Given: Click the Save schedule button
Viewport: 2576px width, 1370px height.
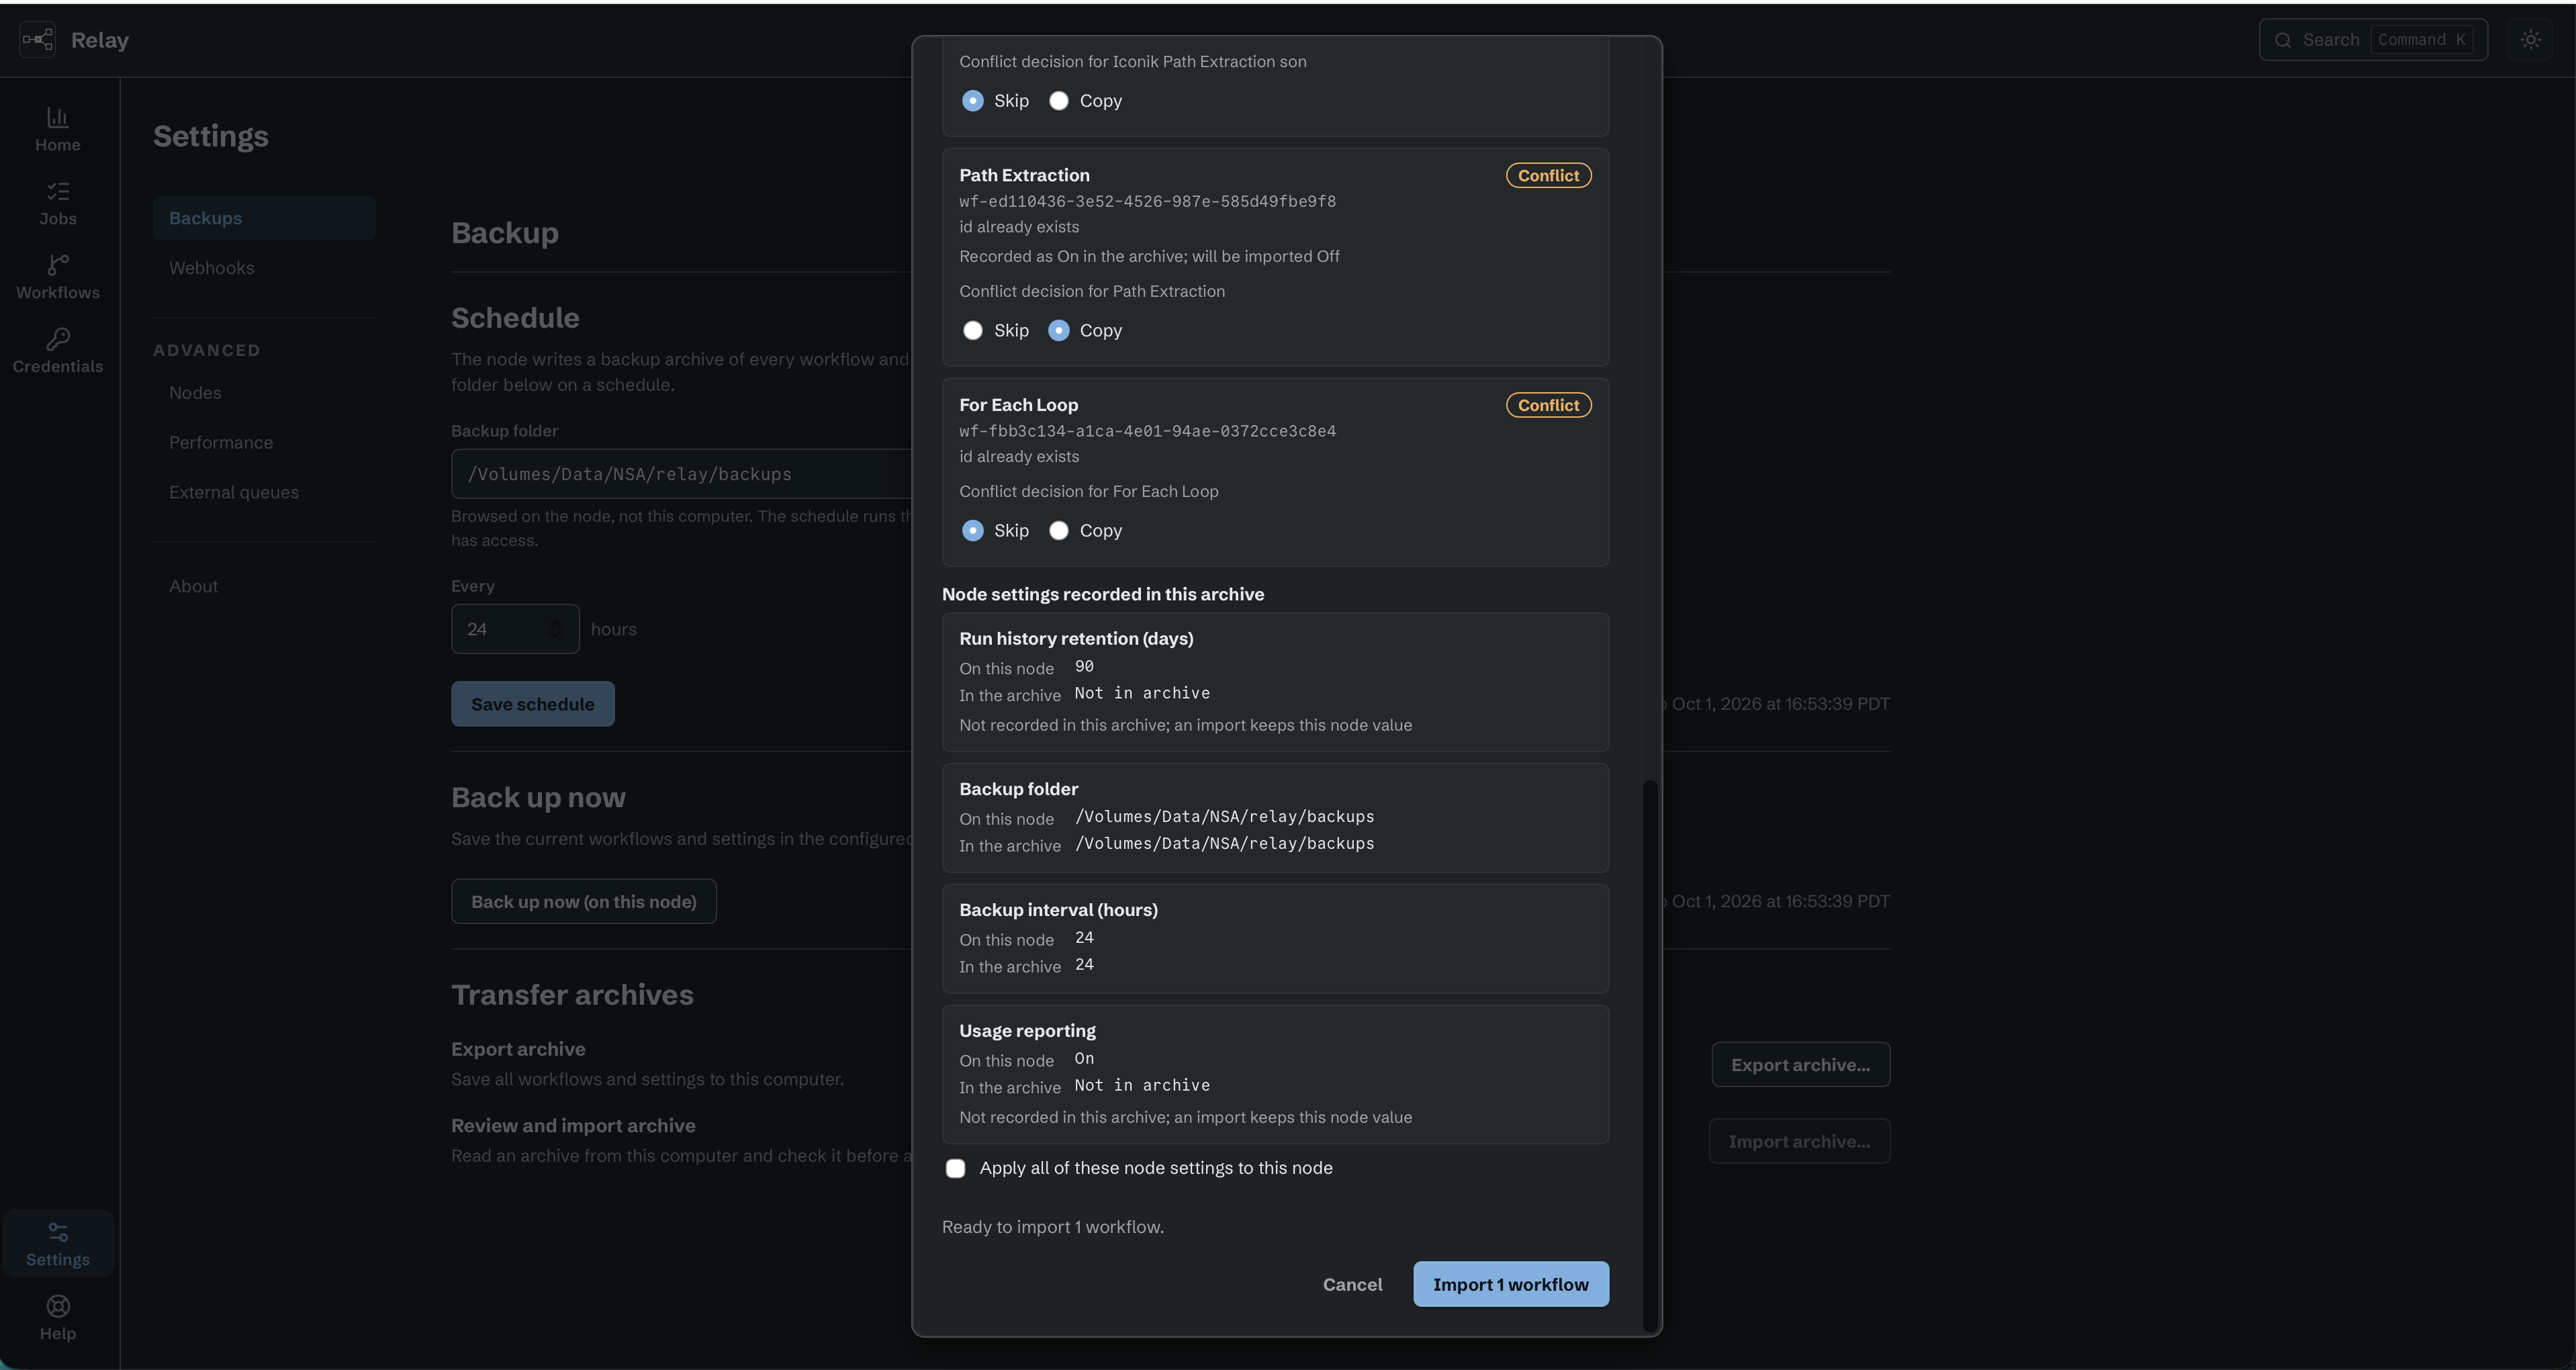Looking at the screenshot, I should (532, 704).
